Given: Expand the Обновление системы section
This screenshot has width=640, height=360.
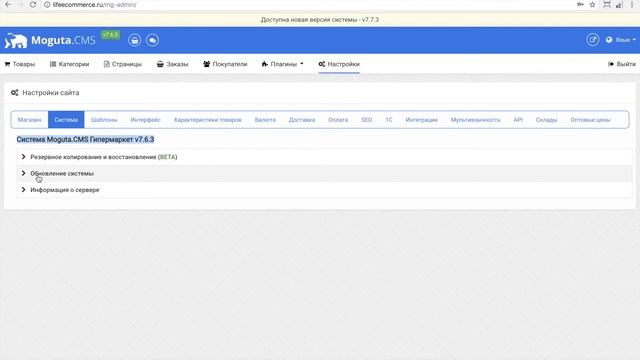Looking at the screenshot, I should pyautogui.click(x=324, y=173).
